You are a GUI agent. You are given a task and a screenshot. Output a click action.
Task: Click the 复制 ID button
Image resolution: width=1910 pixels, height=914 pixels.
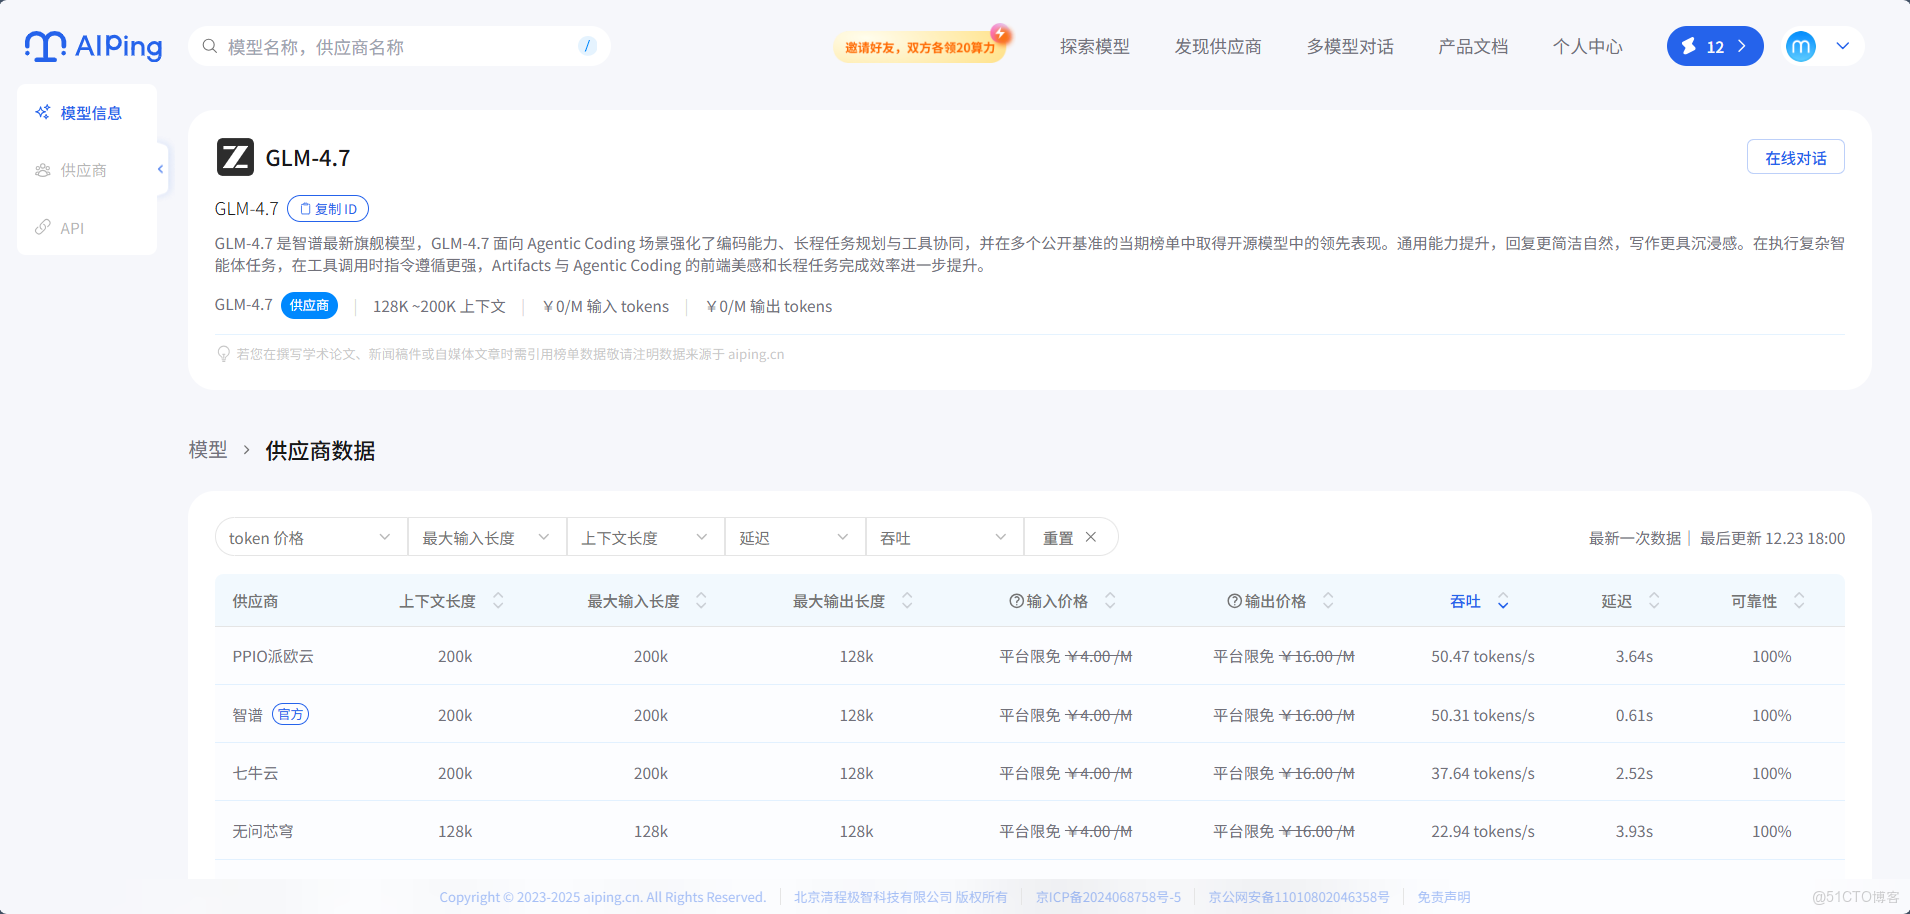tap(328, 208)
